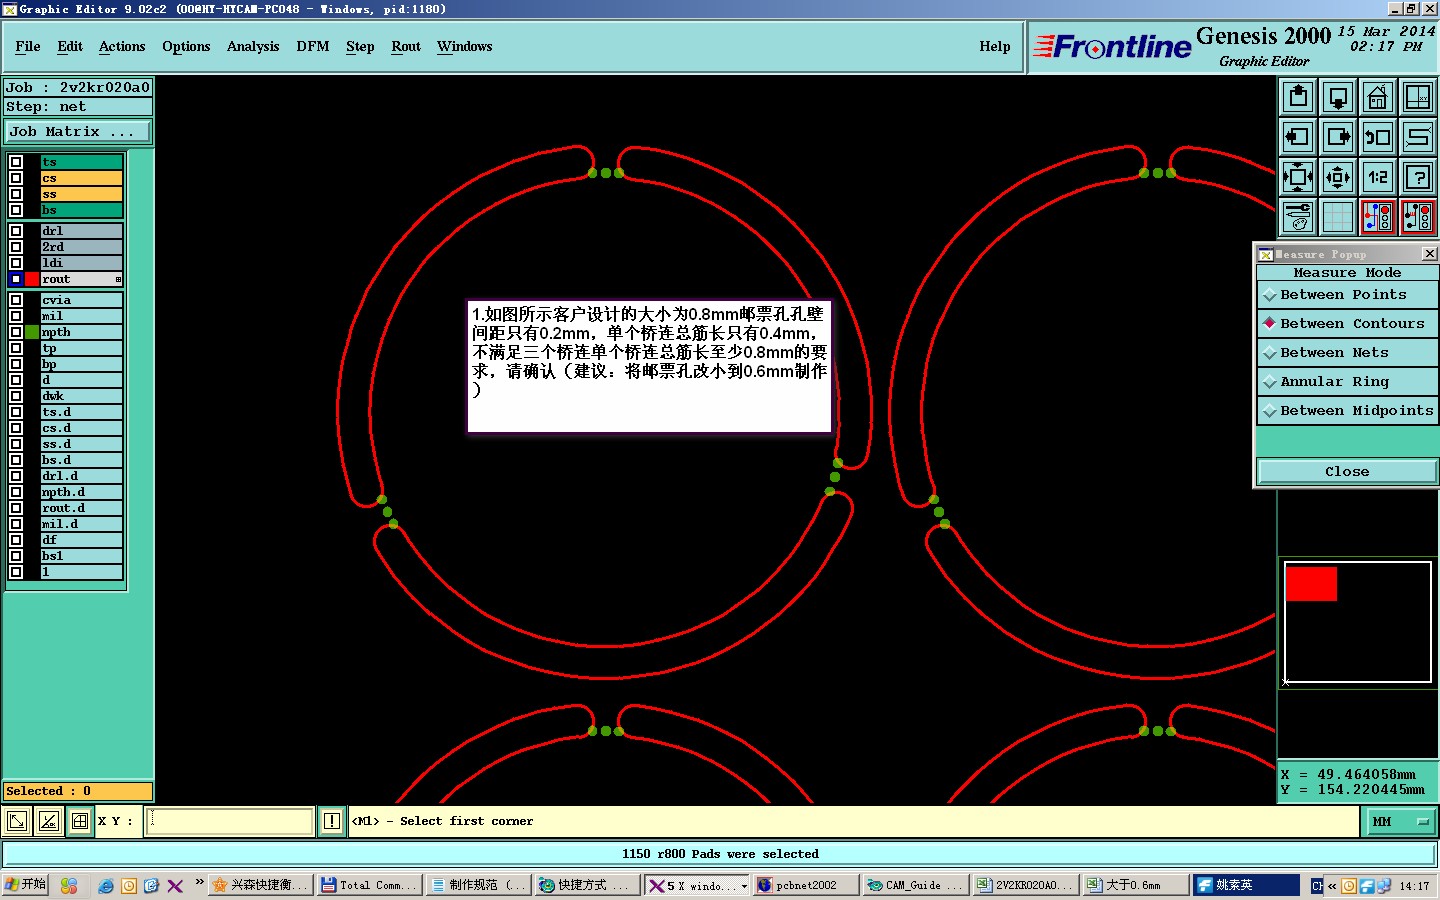The height and width of the screenshot is (900, 1440).
Task: Select Between Points measure mode
Action: point(1347,295)
